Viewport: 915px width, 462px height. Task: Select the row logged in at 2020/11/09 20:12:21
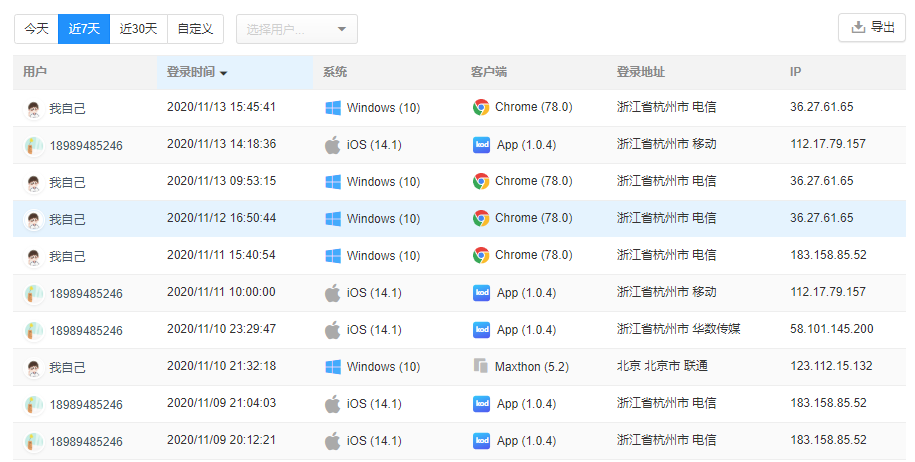tap(221, 440)
